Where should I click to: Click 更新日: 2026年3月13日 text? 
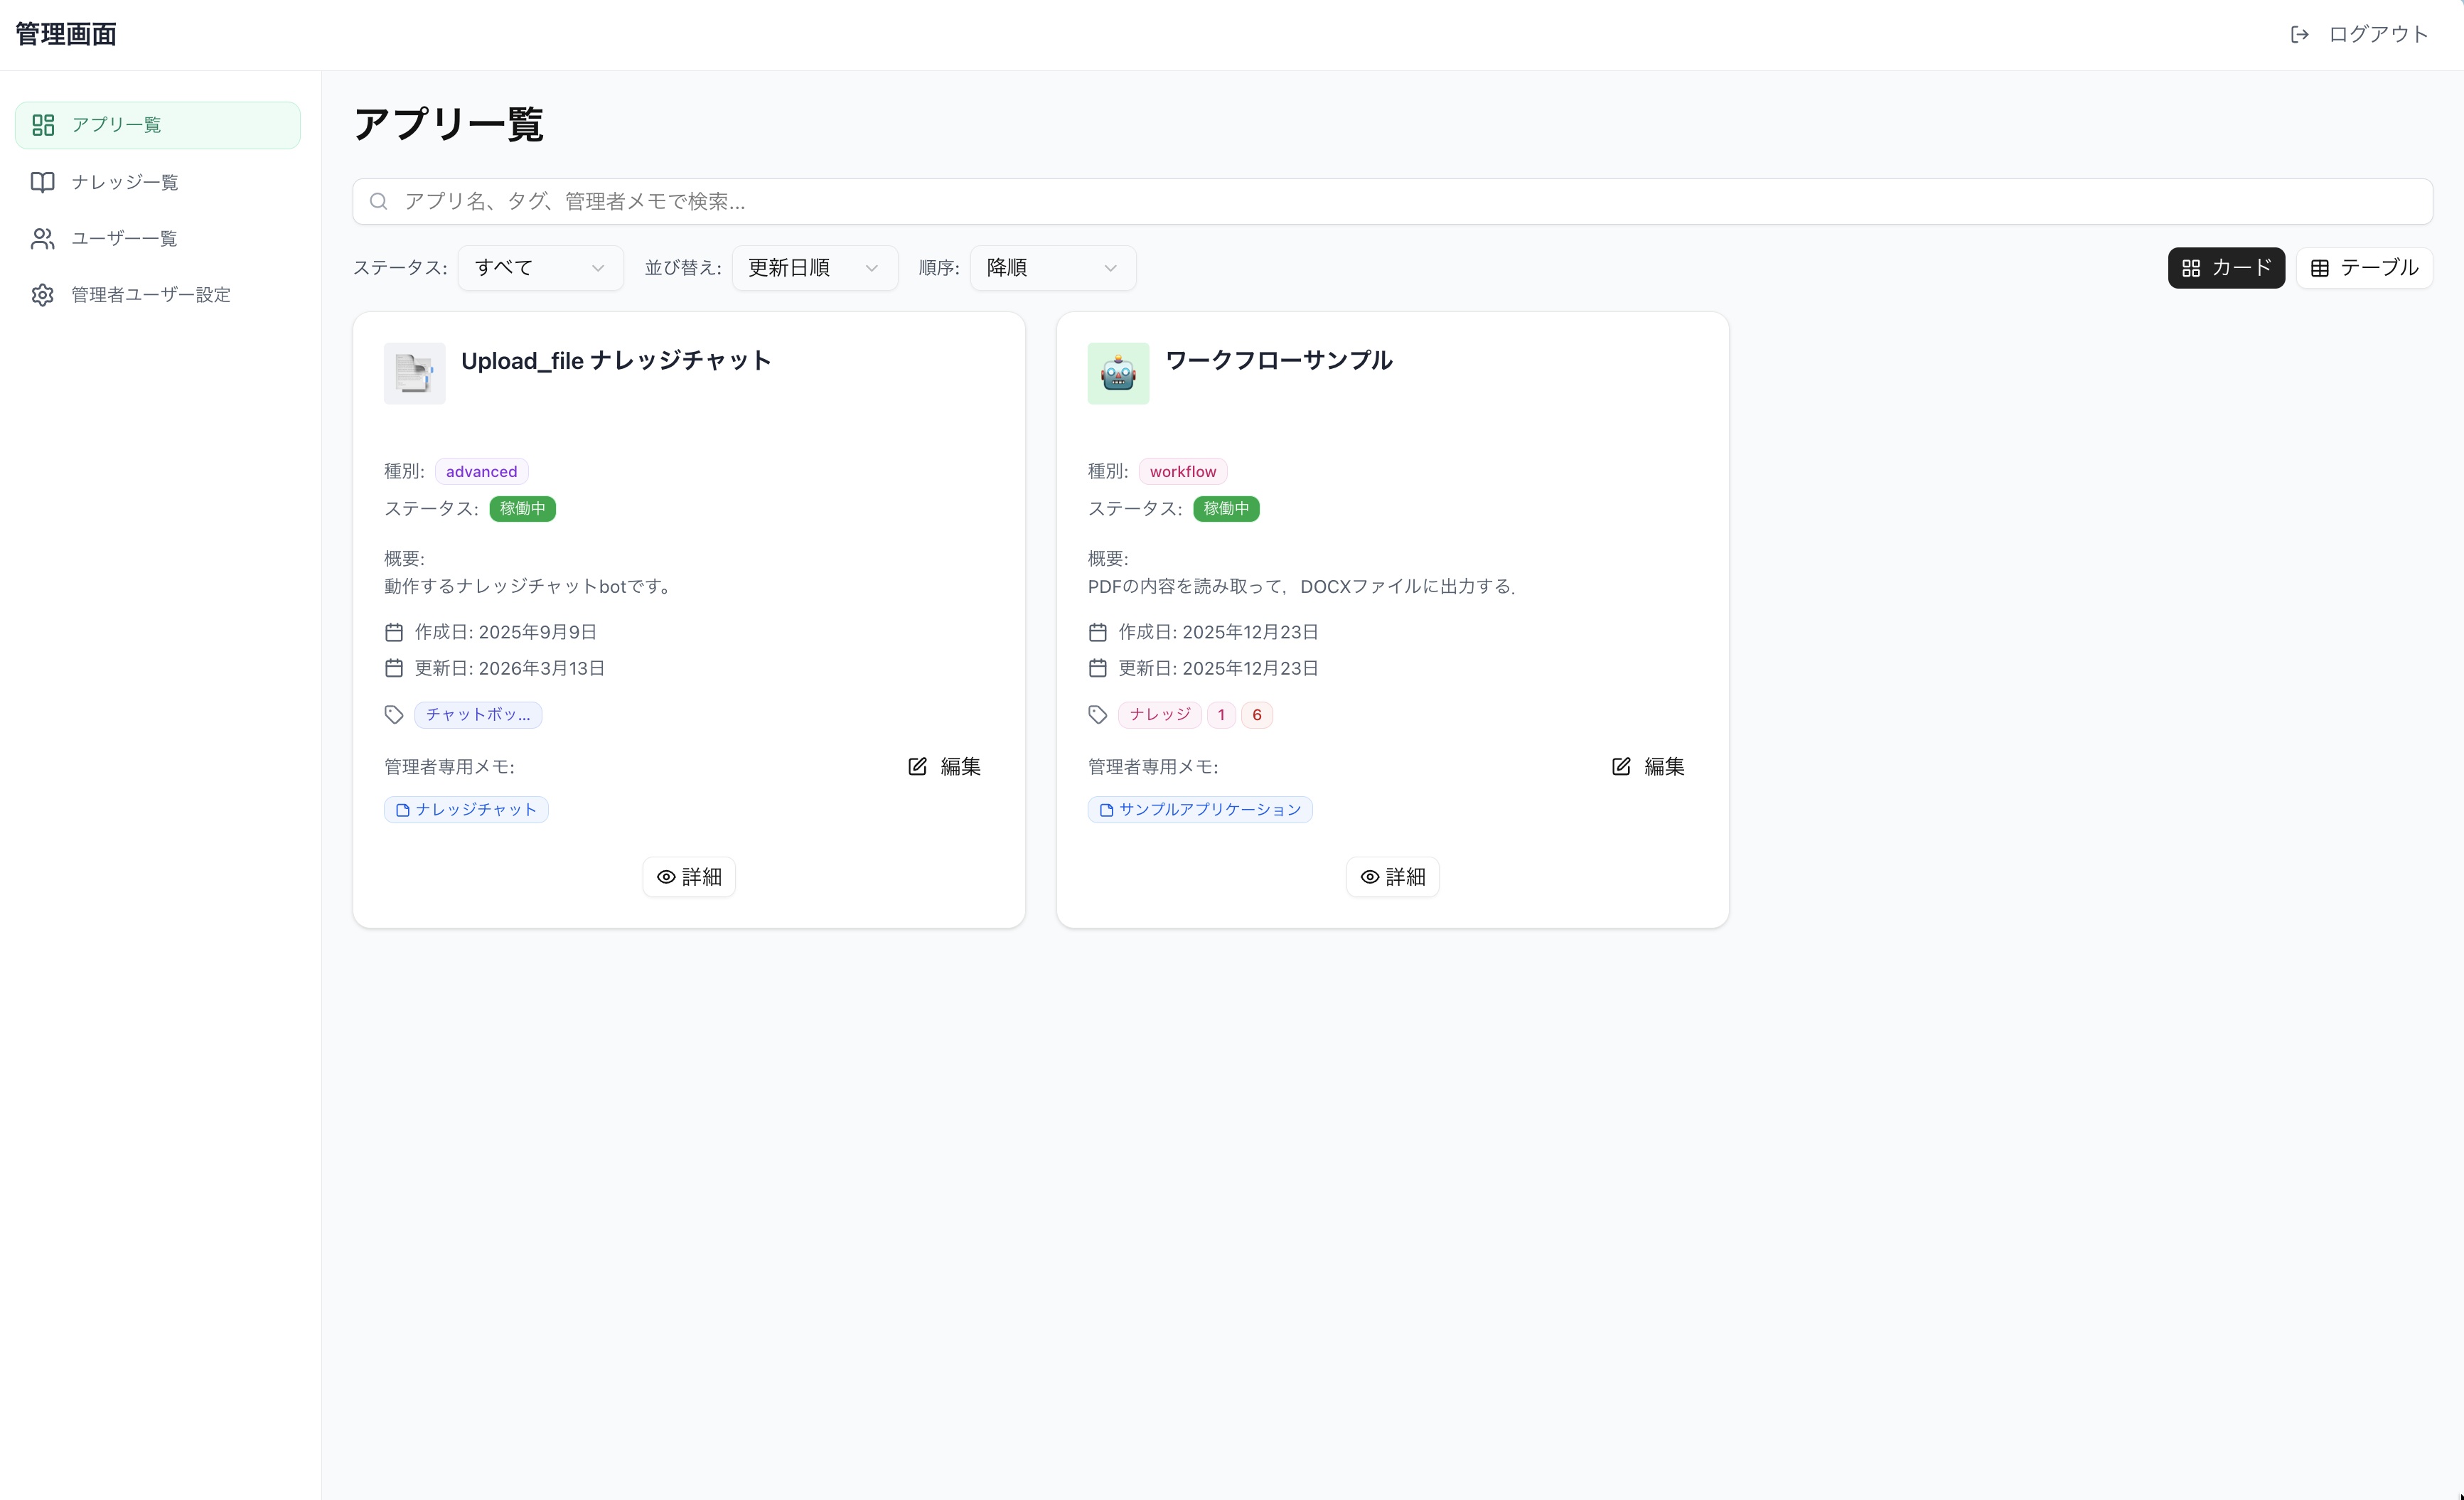pos(510,668)
